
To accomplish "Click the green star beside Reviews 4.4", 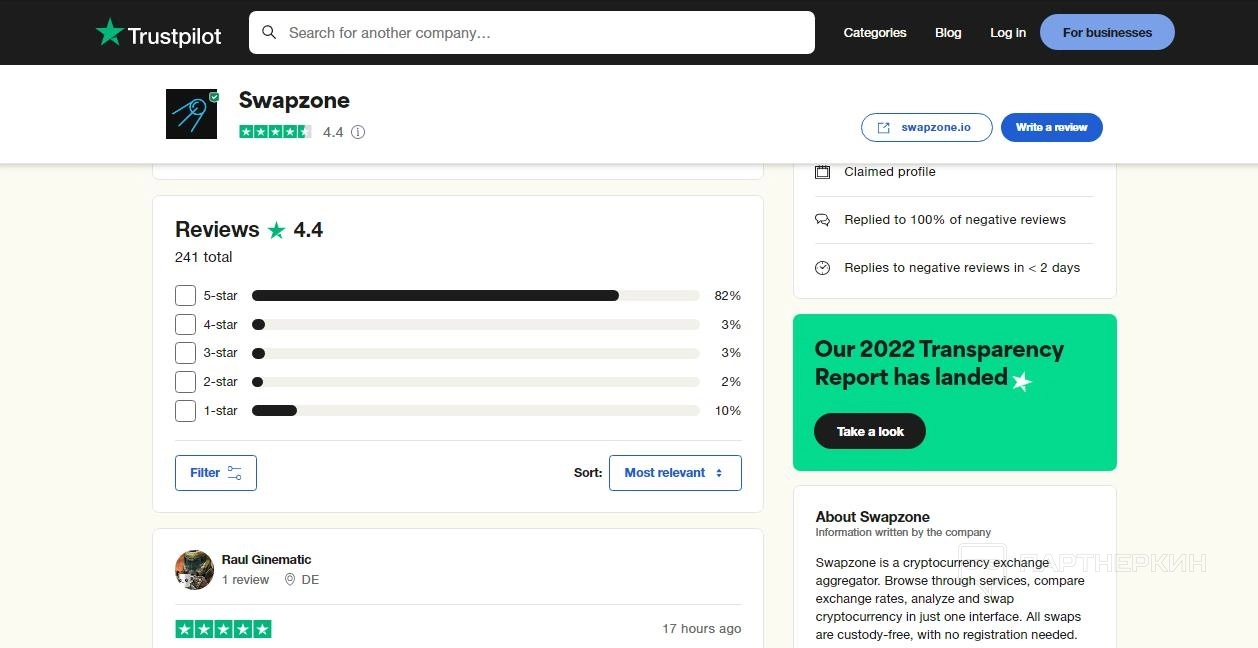I will point(277,230).
